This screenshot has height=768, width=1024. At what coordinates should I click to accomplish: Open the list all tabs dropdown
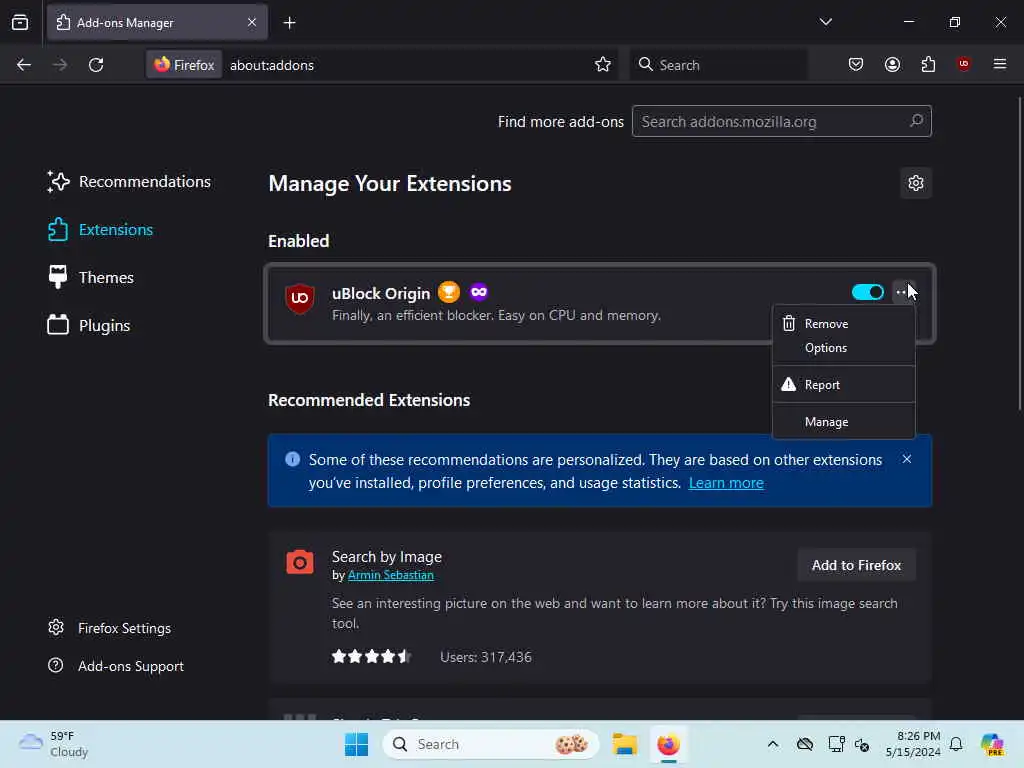[x=825, y=22]
